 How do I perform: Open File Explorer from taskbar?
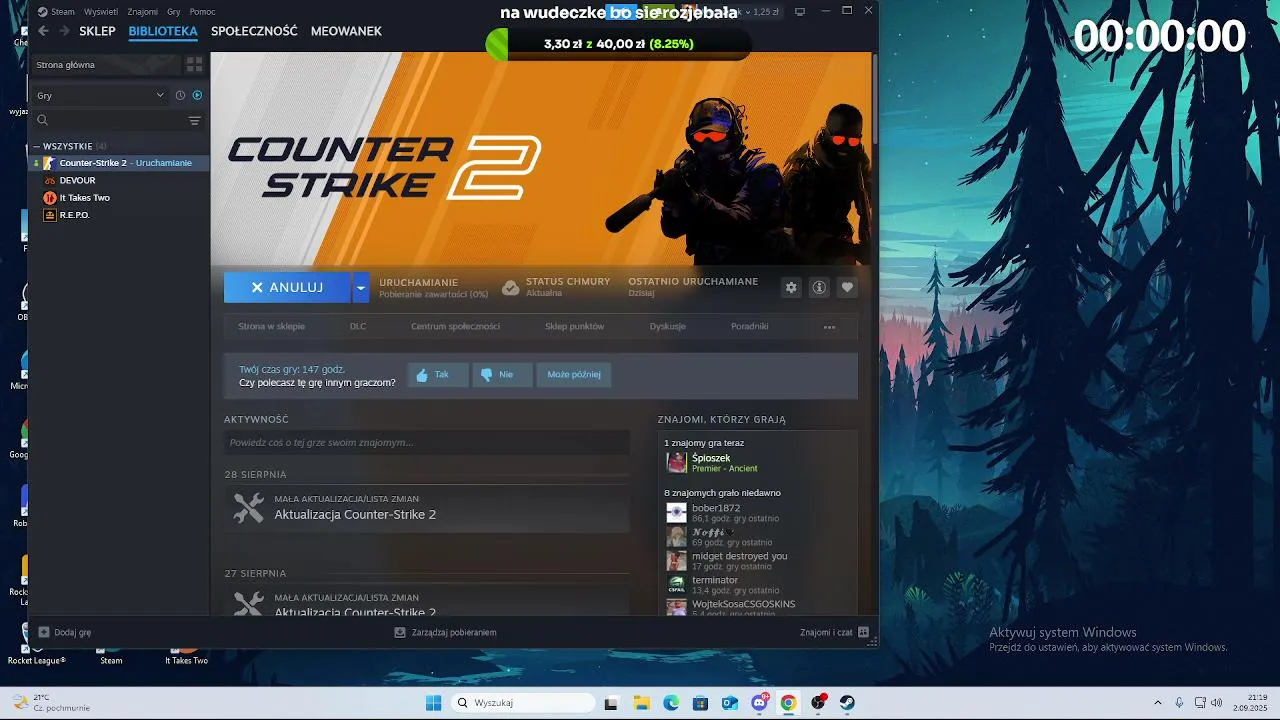coord(641,703)
